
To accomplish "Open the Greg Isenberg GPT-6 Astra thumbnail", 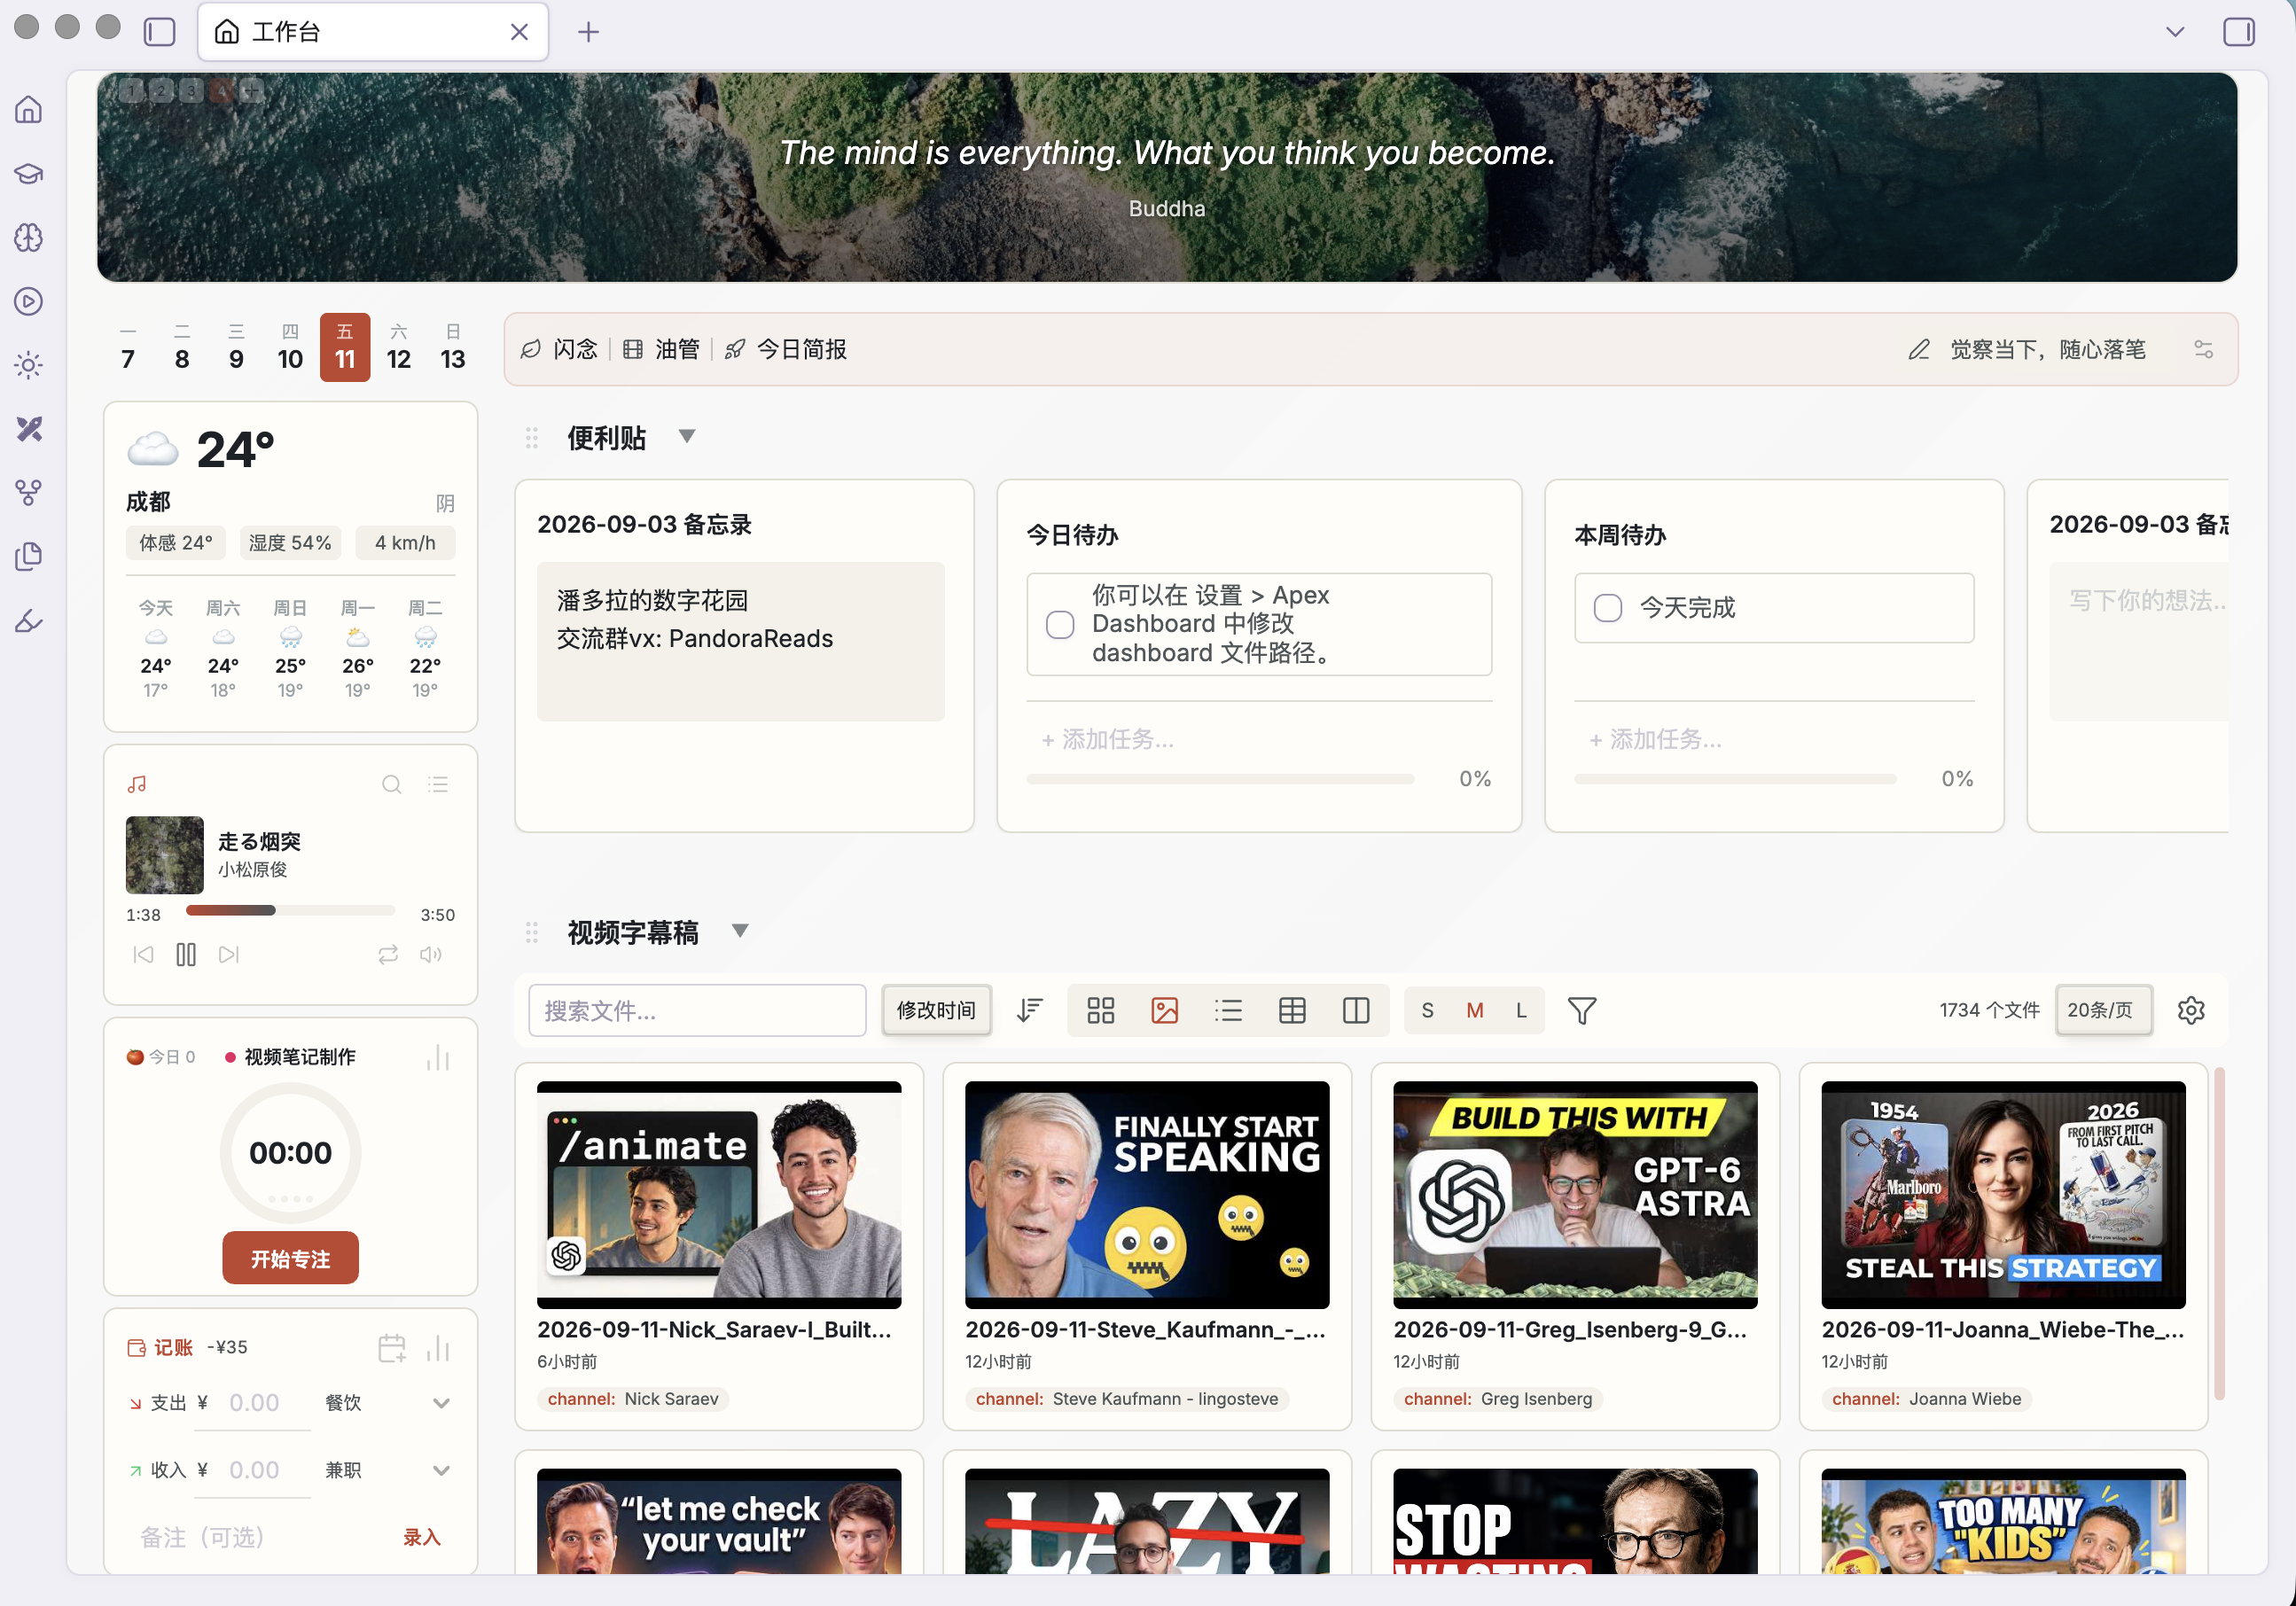I will point(1575,1195).
